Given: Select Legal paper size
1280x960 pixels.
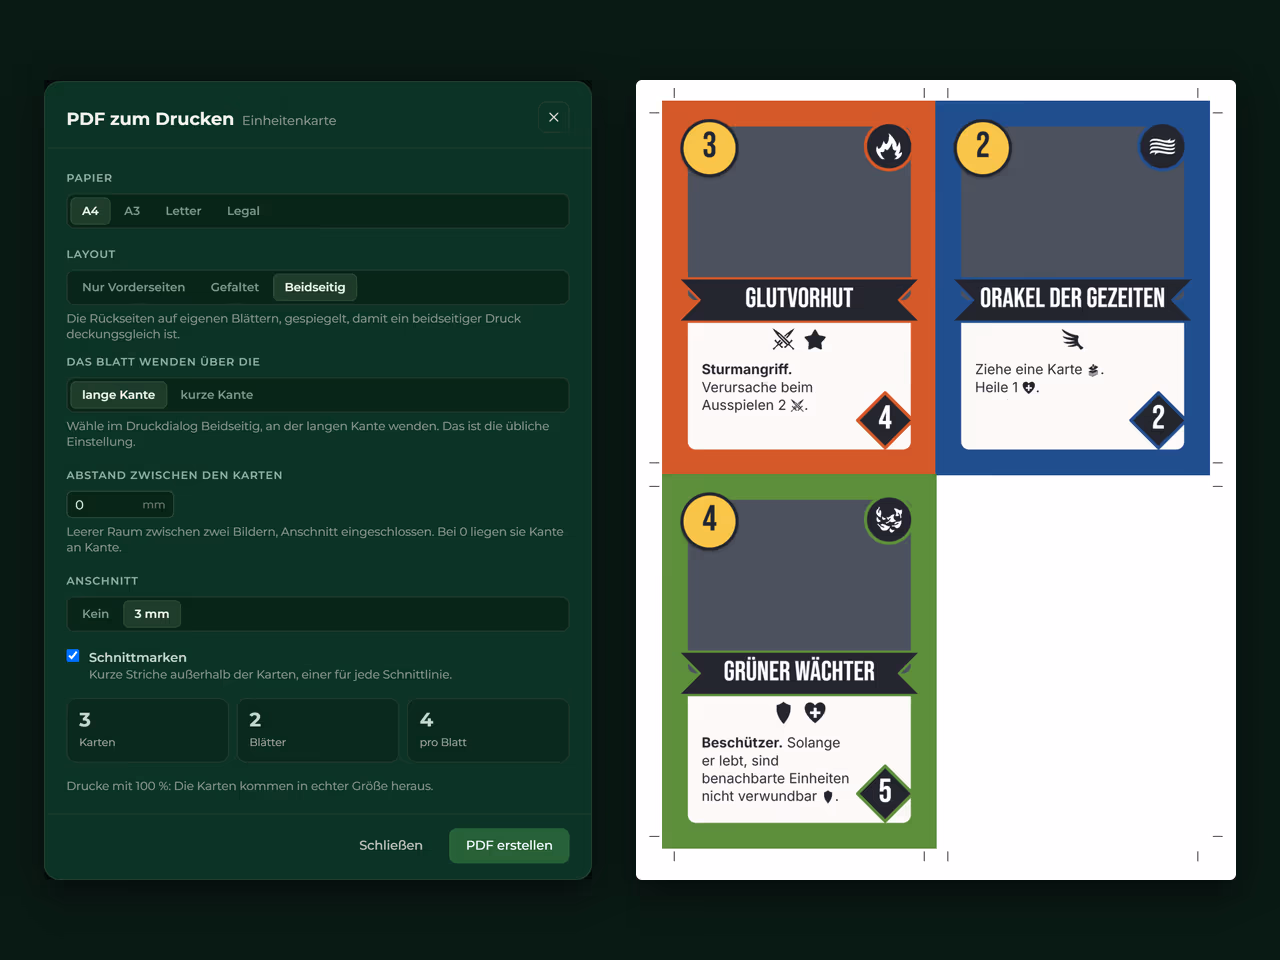Looking at the screenshot, I should [243, 211].
